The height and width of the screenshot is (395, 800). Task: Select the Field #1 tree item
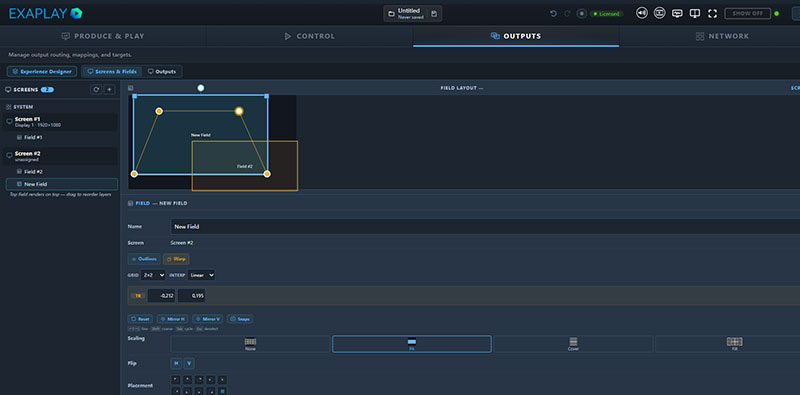(33, 138)
